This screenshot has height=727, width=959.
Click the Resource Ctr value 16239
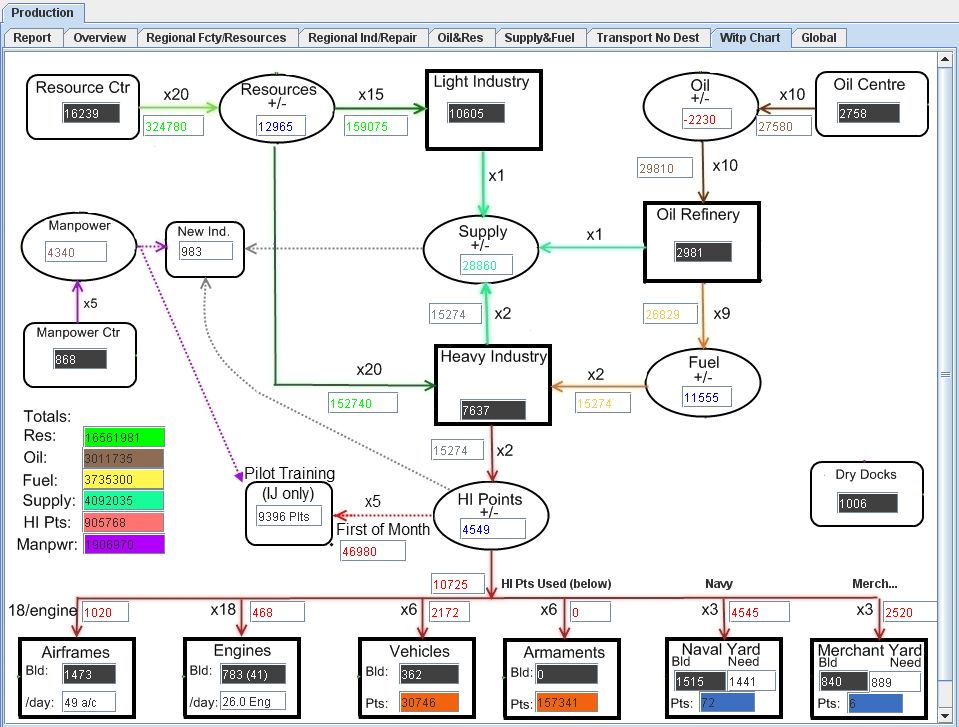[x=91, y=113]
